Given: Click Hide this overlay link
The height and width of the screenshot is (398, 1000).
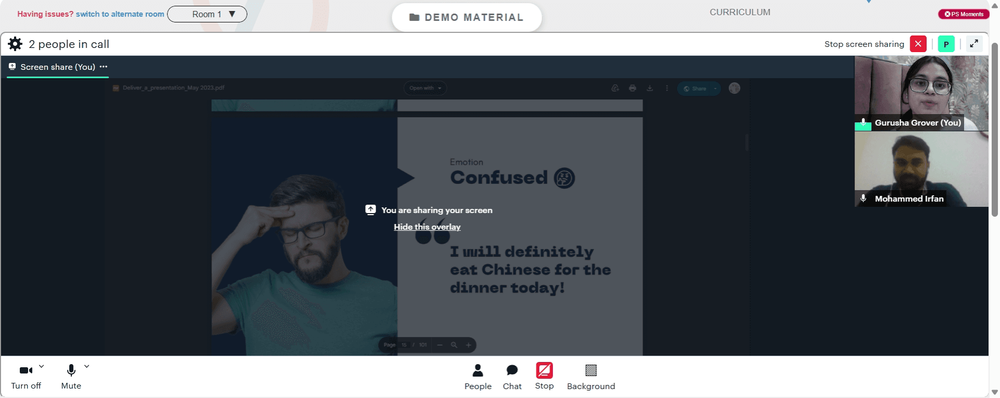Looking at the screenshot, I should (427, 227).
